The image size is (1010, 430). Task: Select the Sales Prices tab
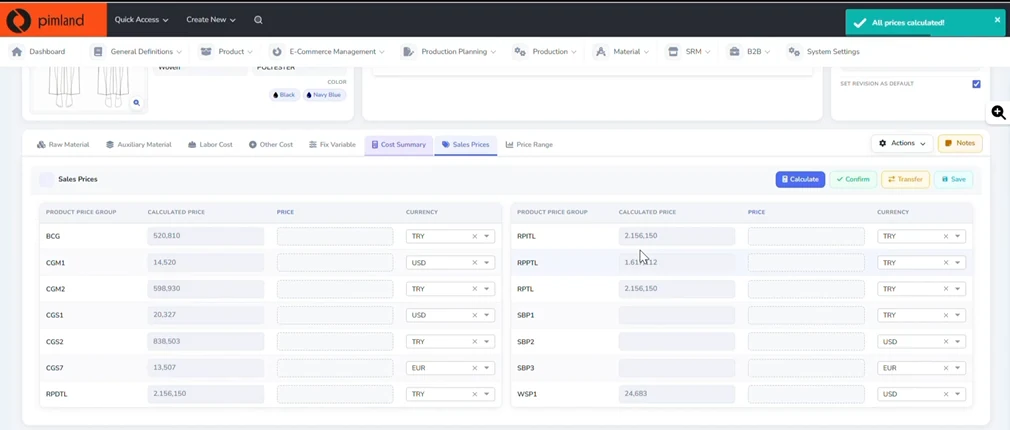click(466, 145)
